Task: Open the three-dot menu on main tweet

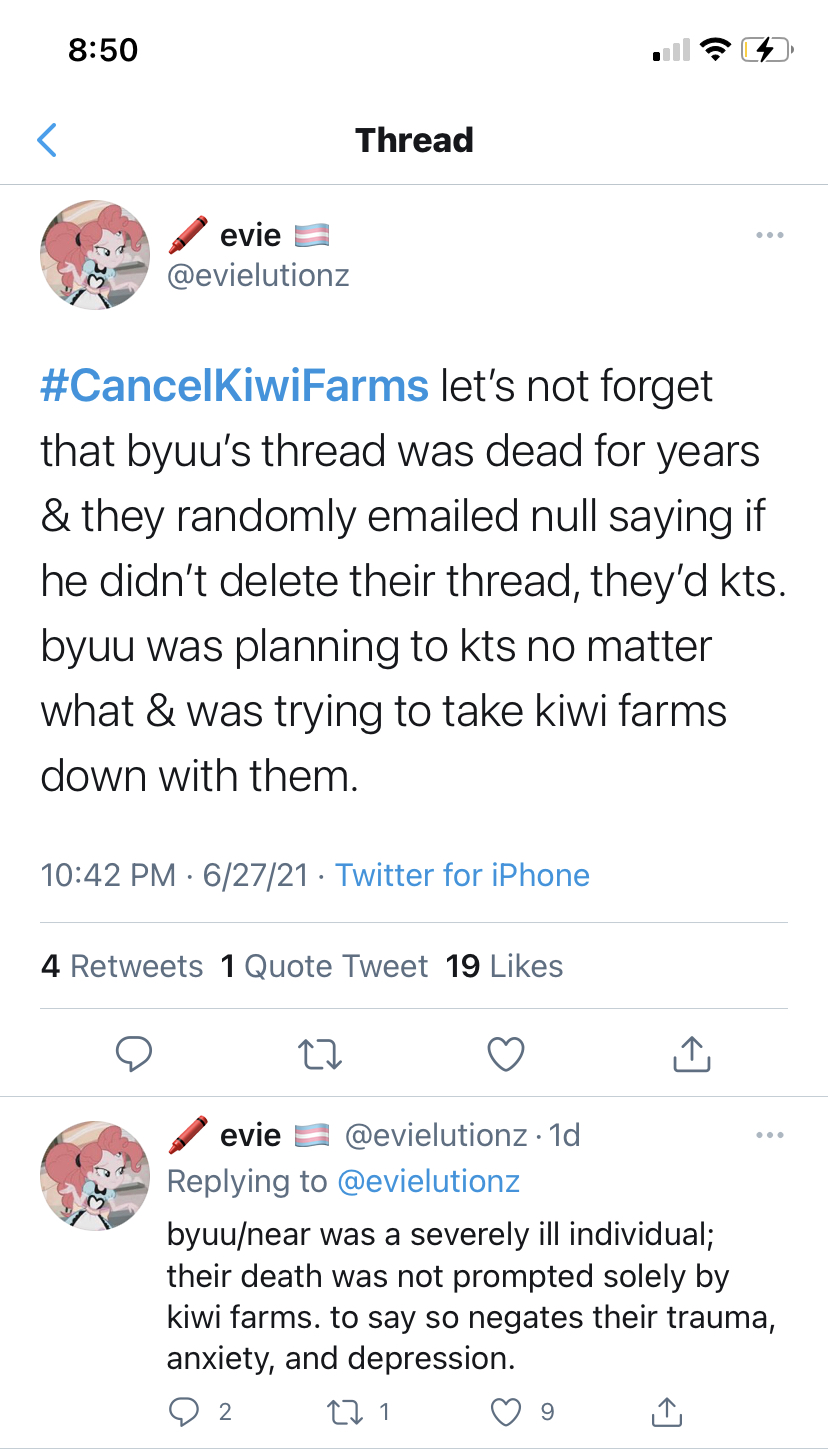Action: [769, 235]
